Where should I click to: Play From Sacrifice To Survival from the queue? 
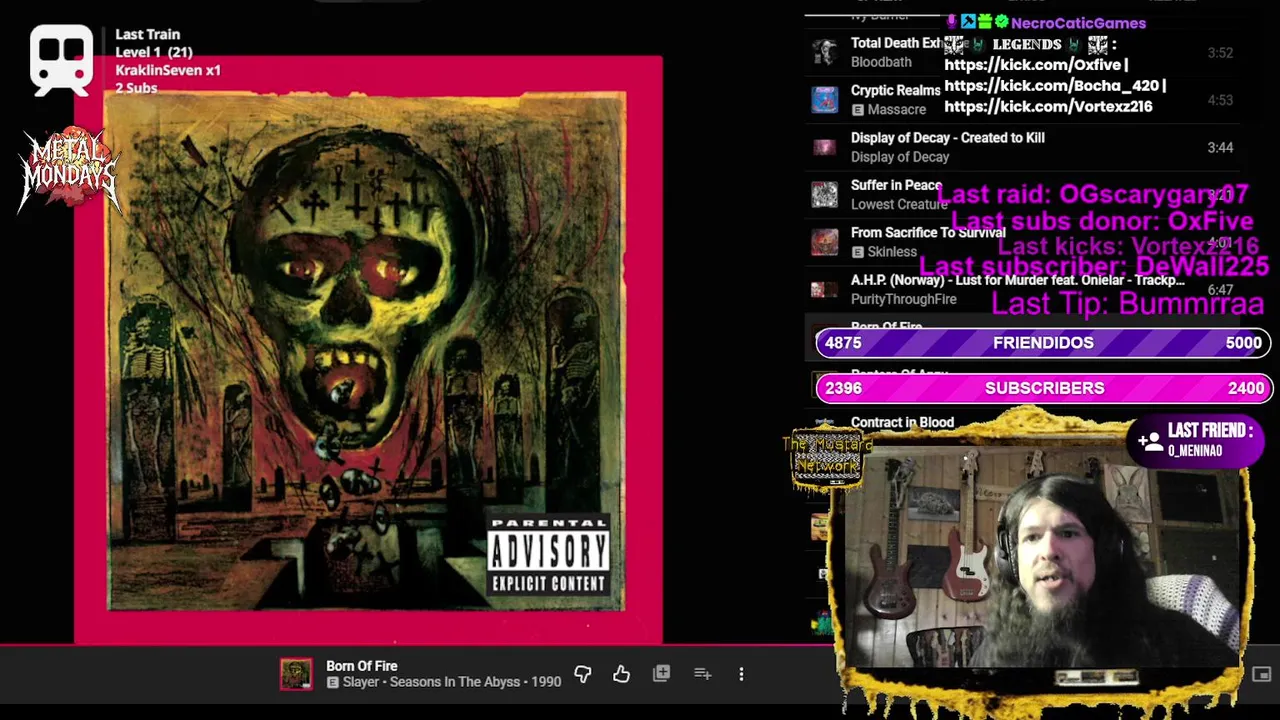(x=928, y=233)
